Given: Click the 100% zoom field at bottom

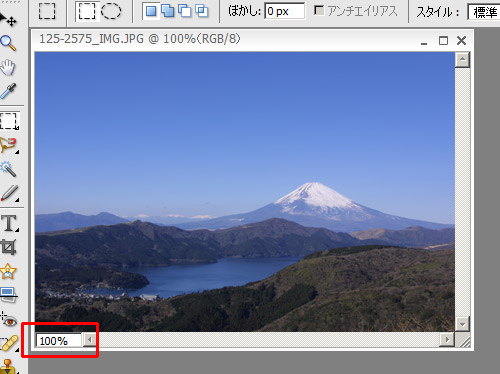Looking at the screenshot, I should tap(59, 341).
